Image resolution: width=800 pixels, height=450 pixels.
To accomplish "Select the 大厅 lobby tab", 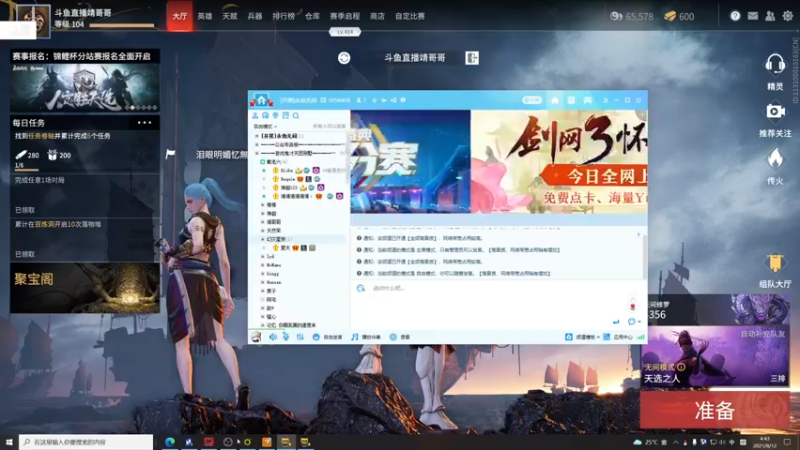I will click(180, 16).
